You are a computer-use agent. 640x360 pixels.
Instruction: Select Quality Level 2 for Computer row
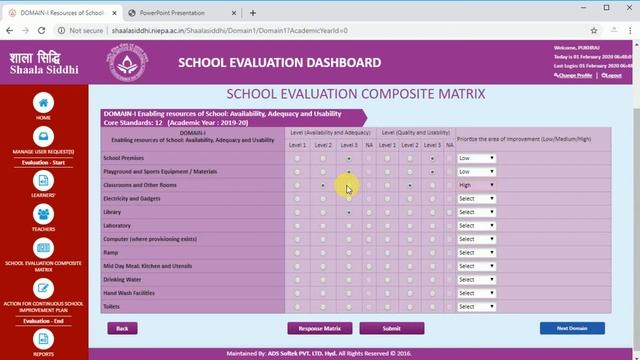(410, 239)
